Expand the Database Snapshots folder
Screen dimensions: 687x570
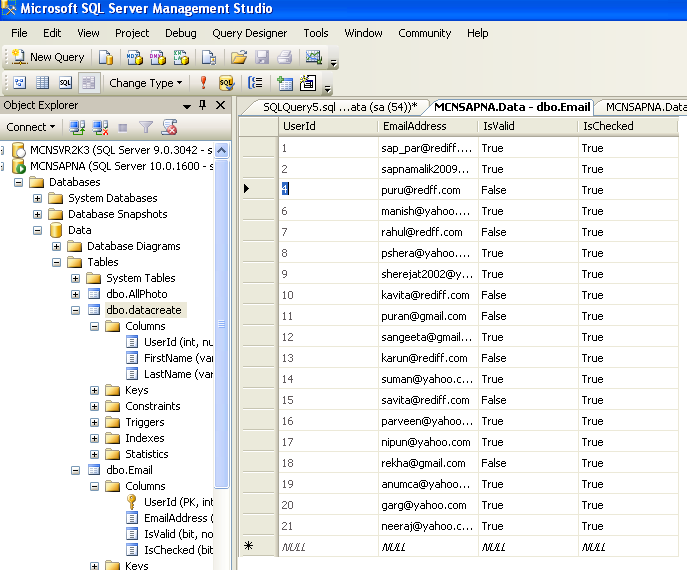pos(38,214)
